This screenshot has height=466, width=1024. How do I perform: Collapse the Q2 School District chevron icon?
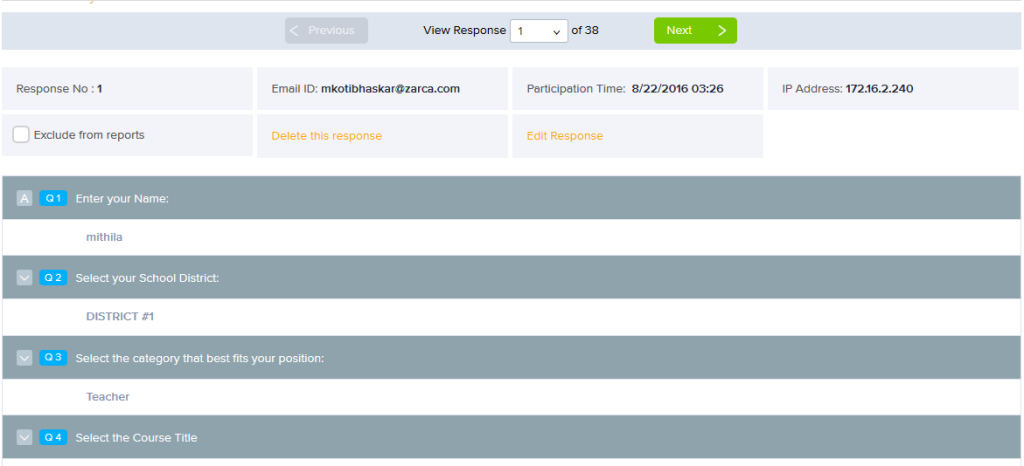(x=25, y=277)
